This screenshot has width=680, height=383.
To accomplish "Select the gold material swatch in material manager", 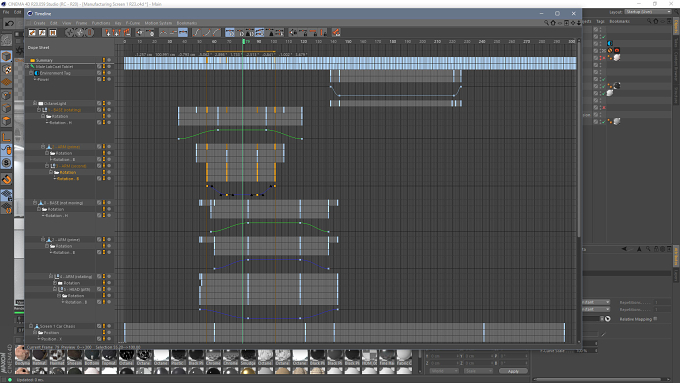I will pos(247,371).
